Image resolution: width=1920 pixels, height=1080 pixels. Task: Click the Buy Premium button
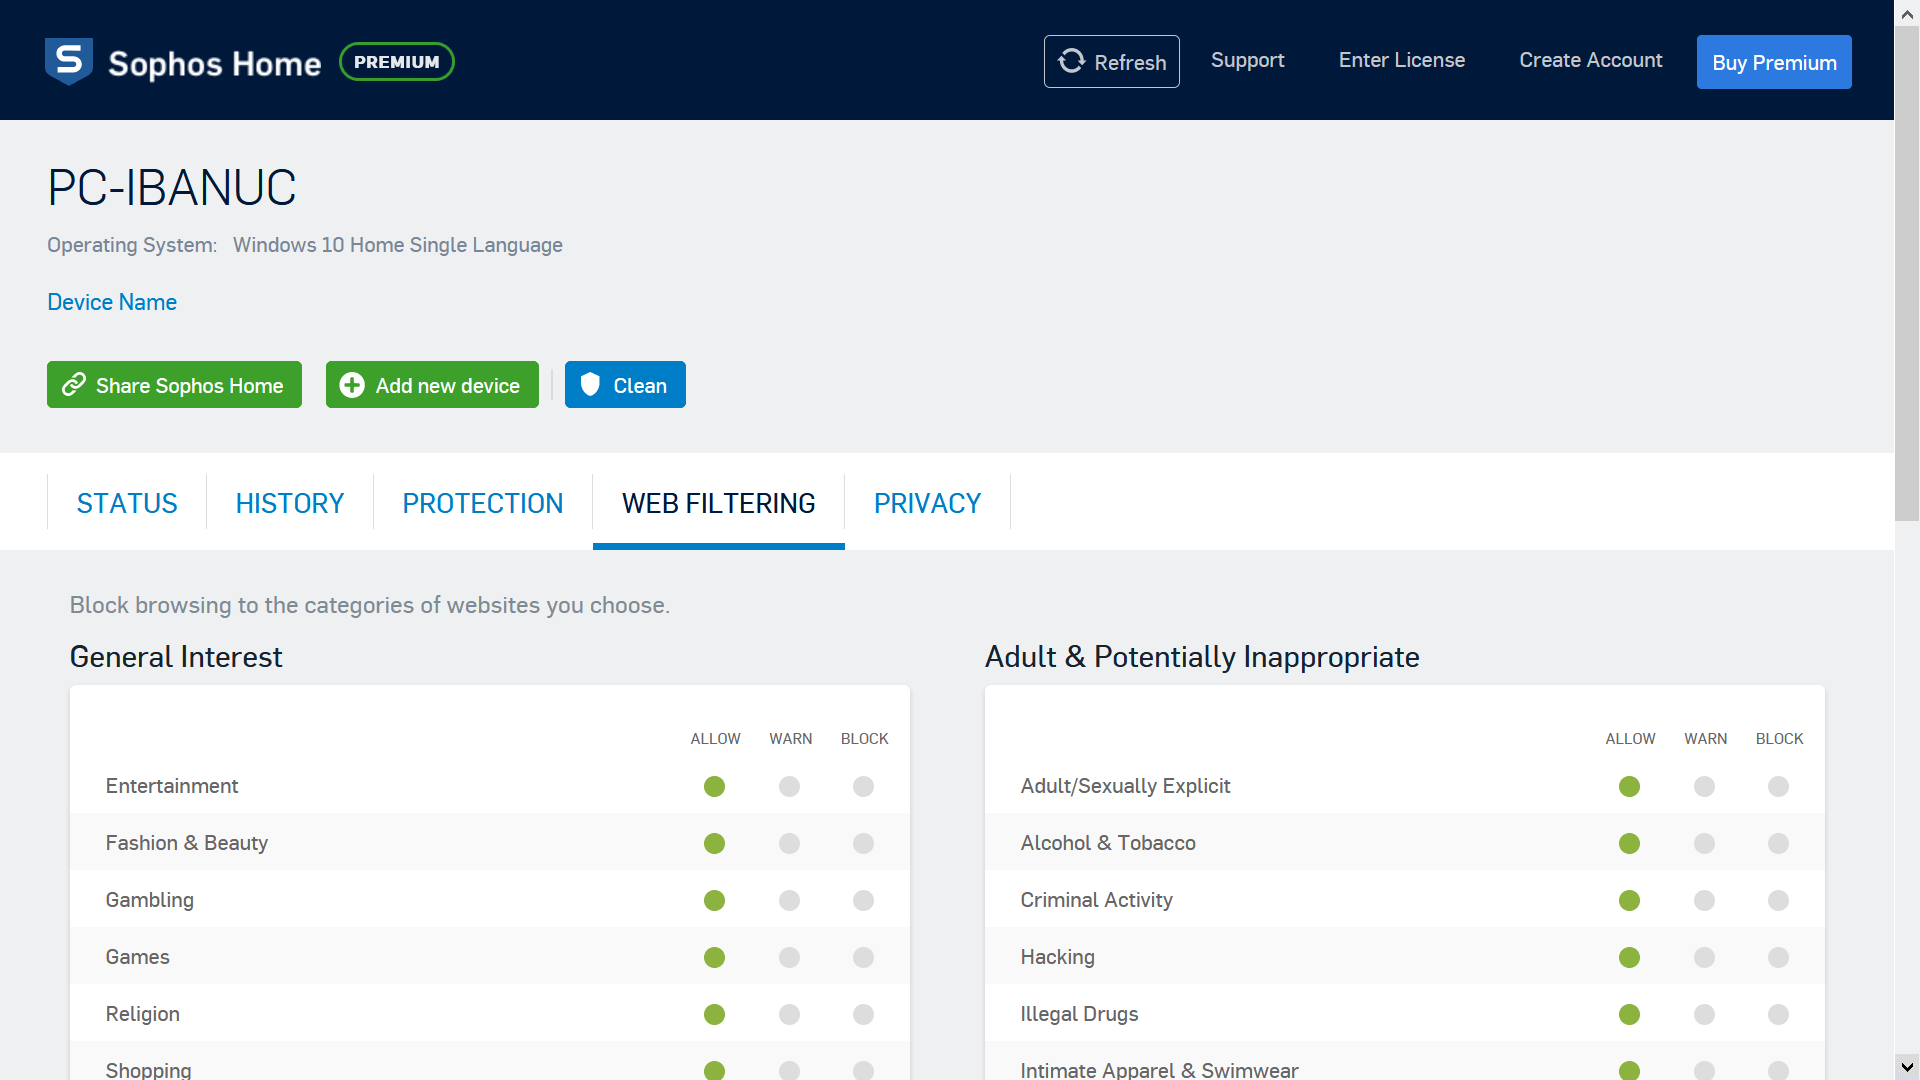[1774, 62]
